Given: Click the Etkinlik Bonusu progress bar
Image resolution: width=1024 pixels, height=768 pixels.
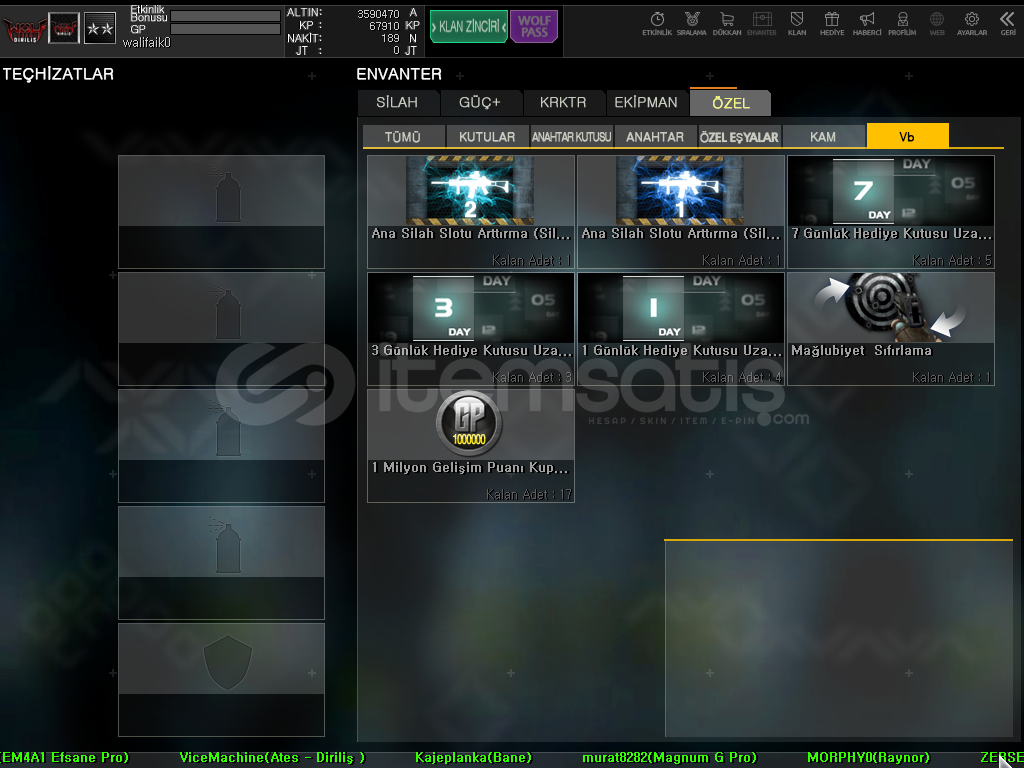Looking at the screenshot, I should [225, 16].
